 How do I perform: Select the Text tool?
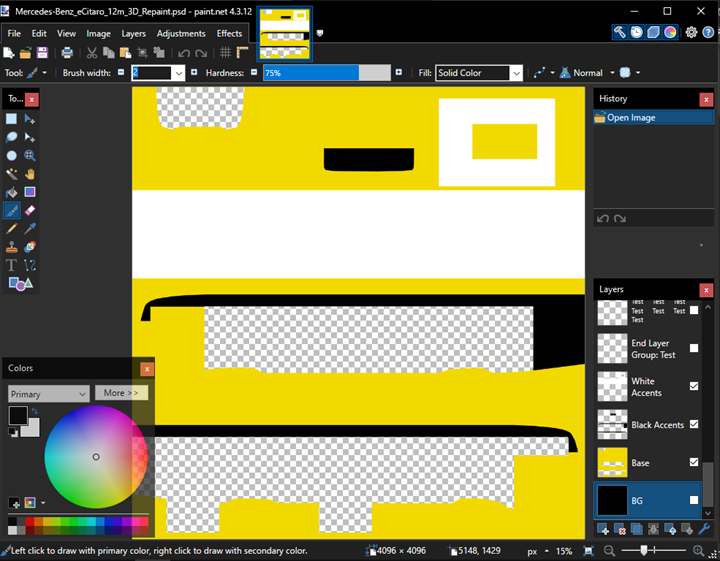click(x=11, y=265)
